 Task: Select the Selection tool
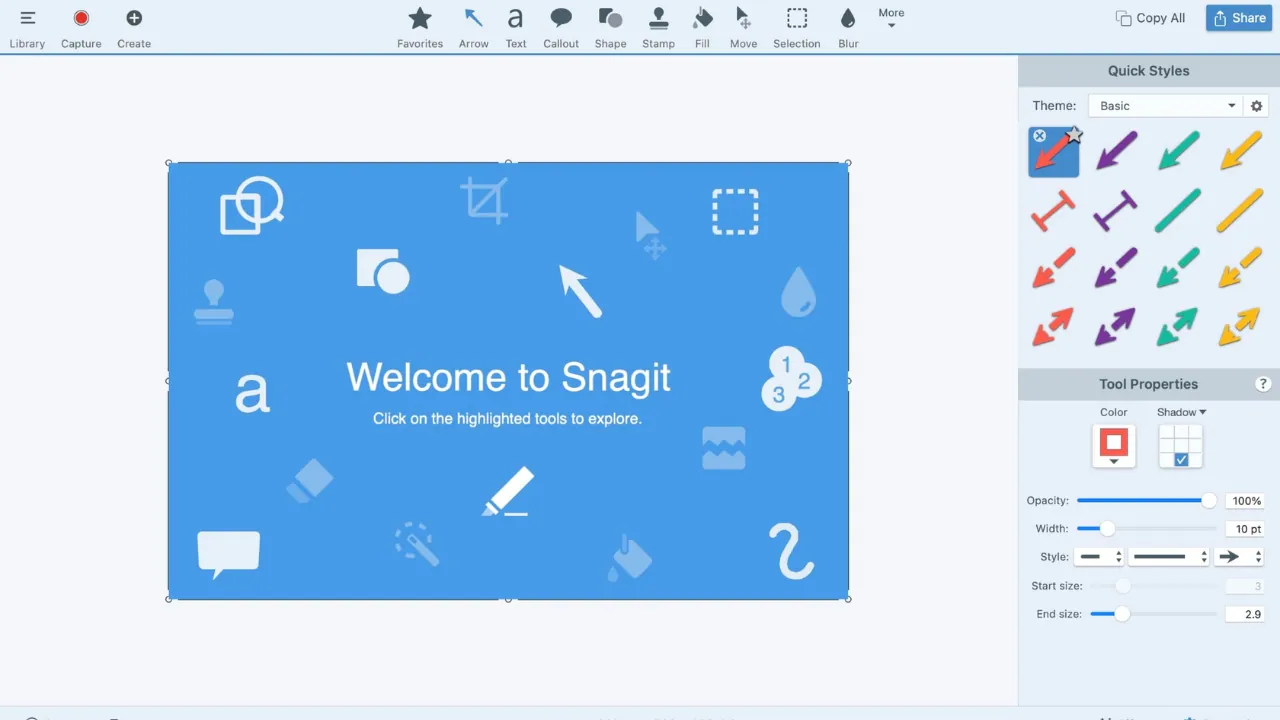pyautogui.click(x=797, y=28)
